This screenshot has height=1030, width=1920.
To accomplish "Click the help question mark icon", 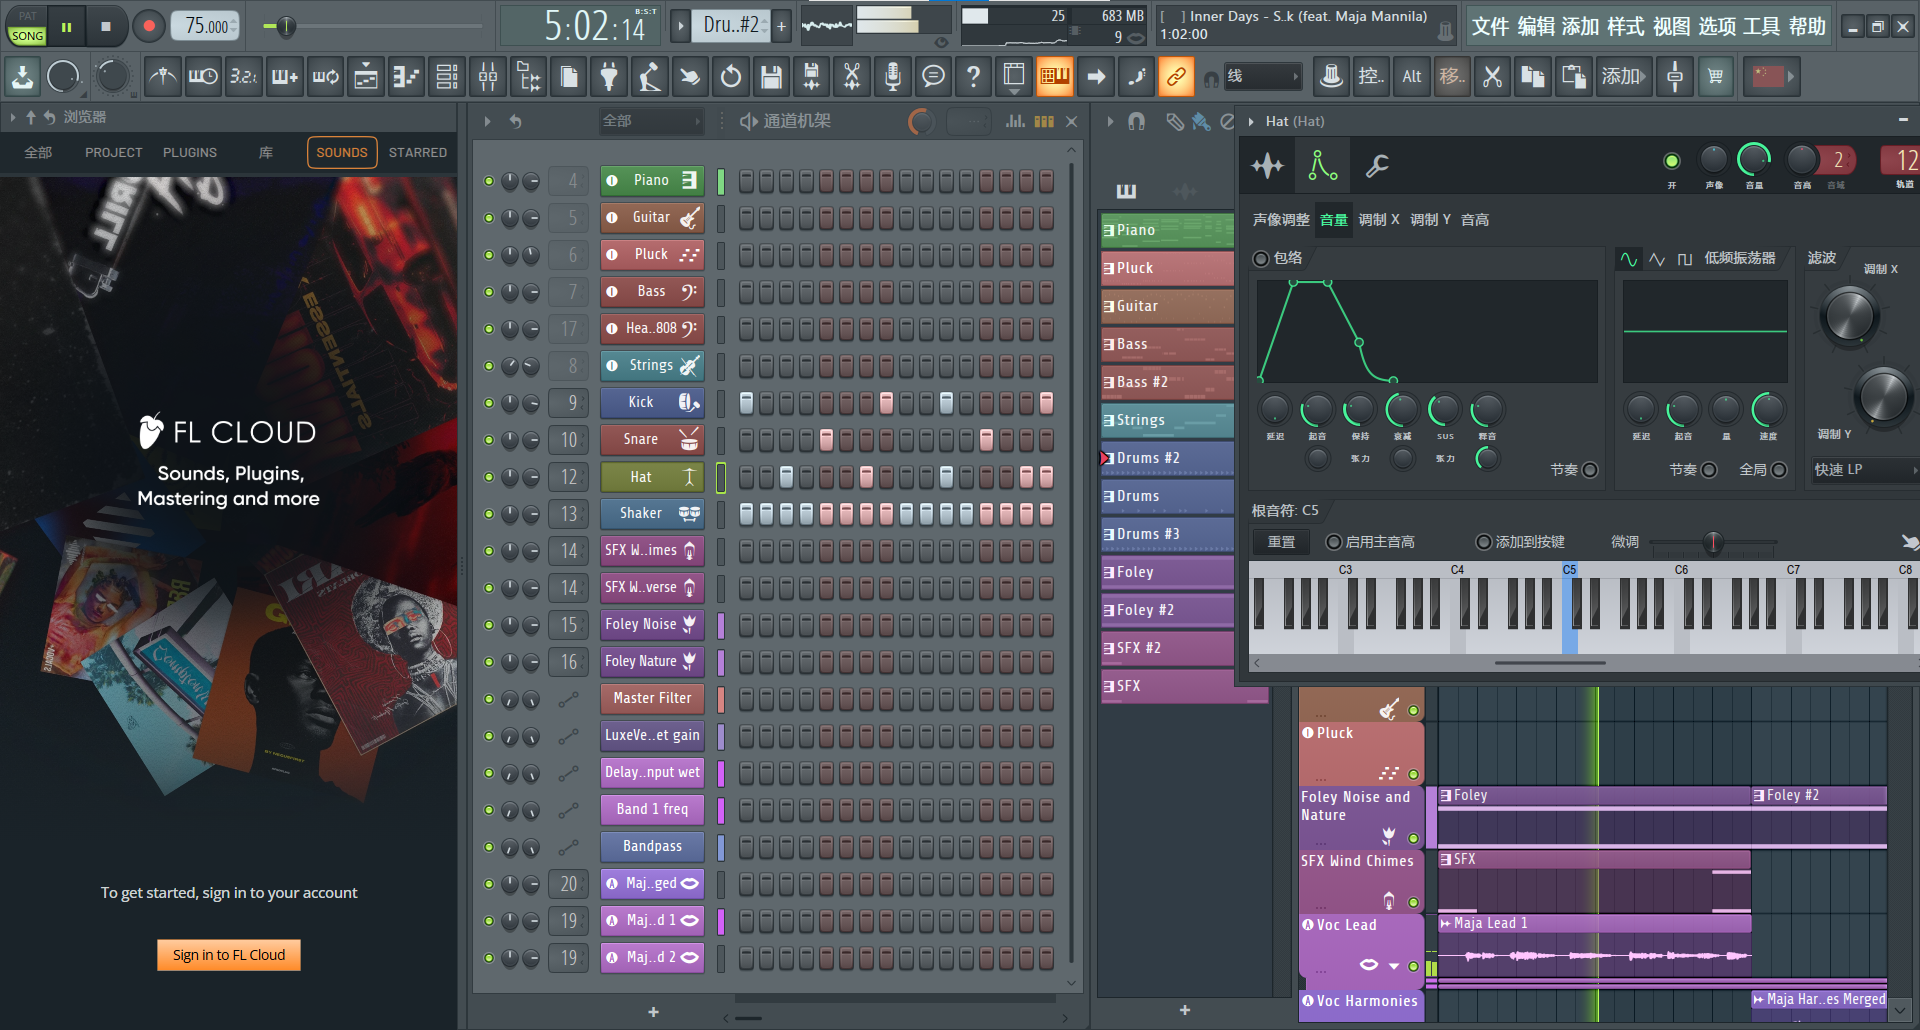I will pos(973,77).
